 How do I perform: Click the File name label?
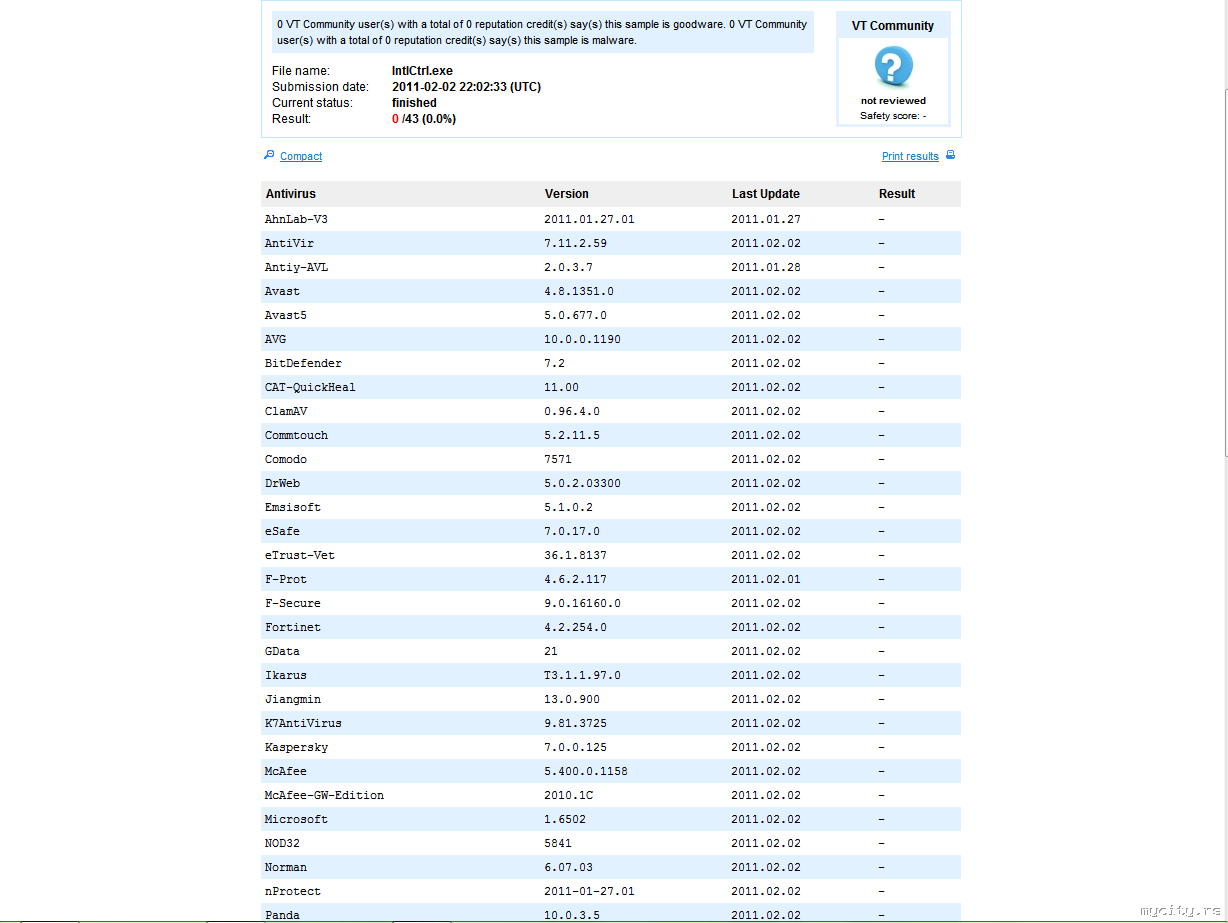tap(301, 71)
